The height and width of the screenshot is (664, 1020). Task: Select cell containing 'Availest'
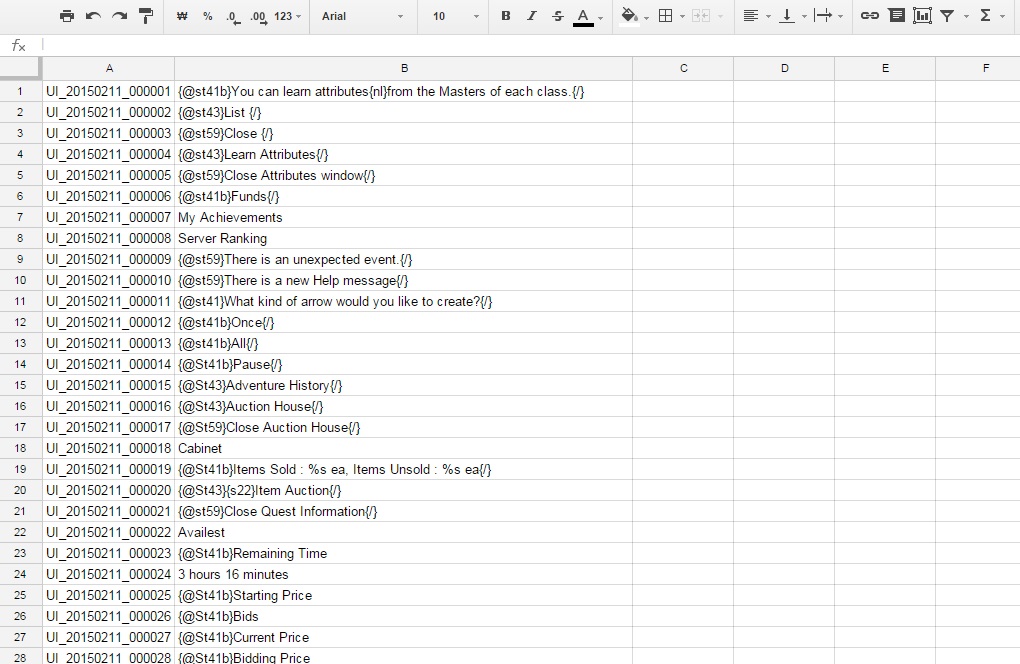pos(404,533)
